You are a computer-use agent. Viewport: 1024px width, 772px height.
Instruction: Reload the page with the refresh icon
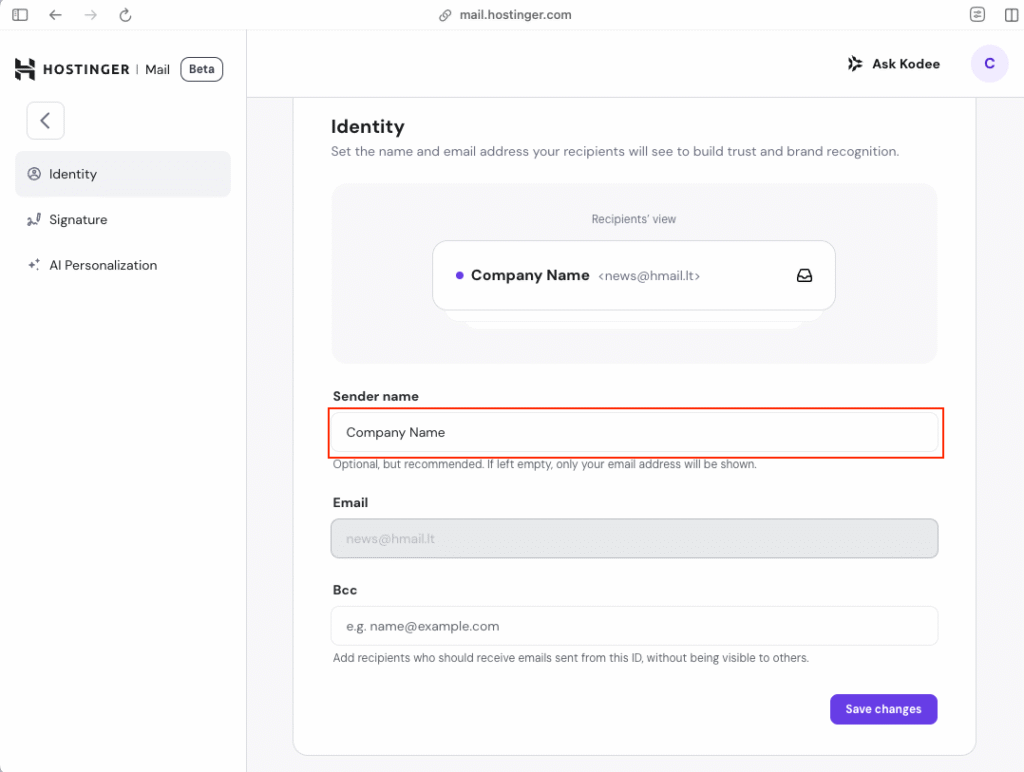click(x=125, y=15)
